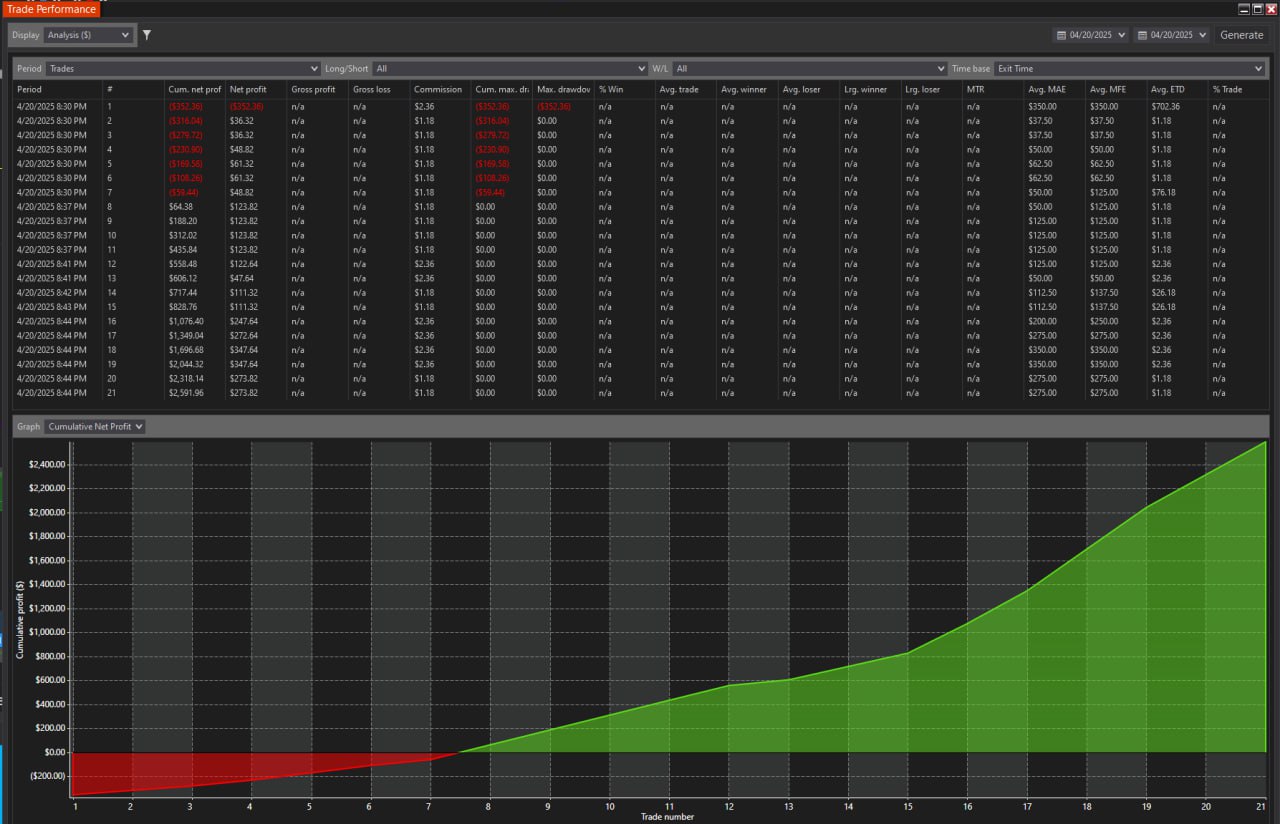Minimize the Trade Performance window
Image resolution: width=1280 pixels, height=824 pixels.
1243,8
